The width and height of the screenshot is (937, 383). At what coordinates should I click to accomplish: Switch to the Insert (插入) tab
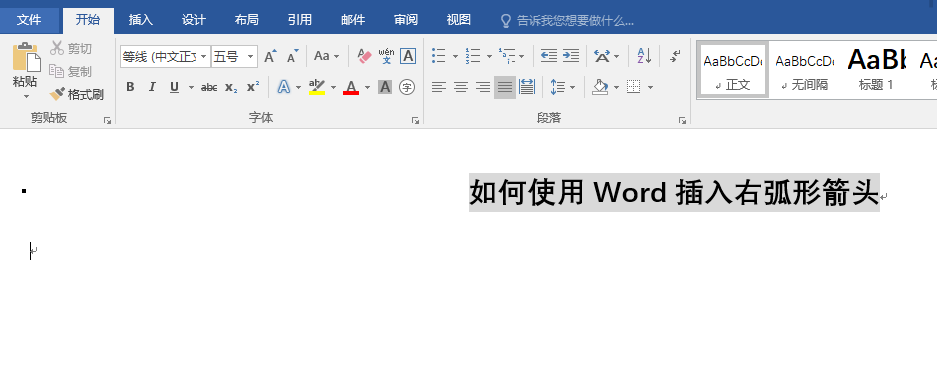tap(141, 20)
